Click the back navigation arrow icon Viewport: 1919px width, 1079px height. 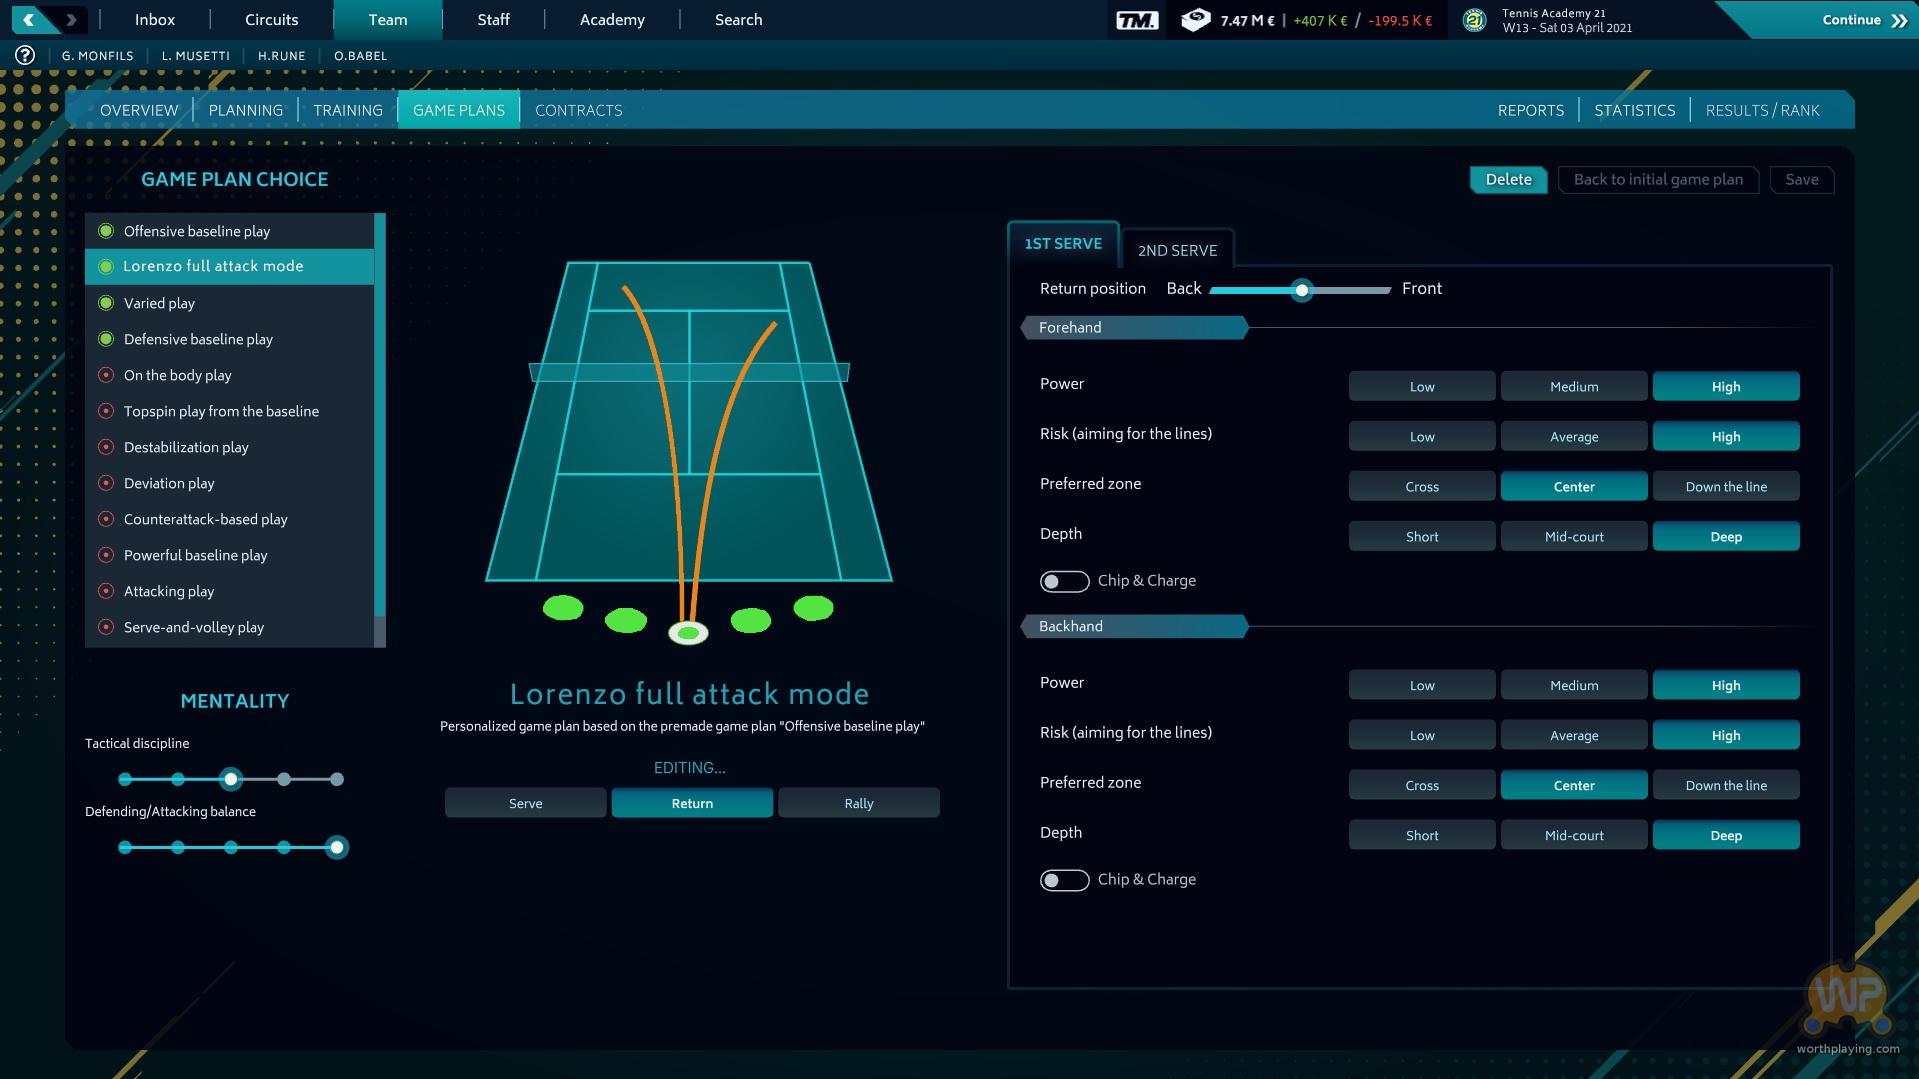coord(29,19)
